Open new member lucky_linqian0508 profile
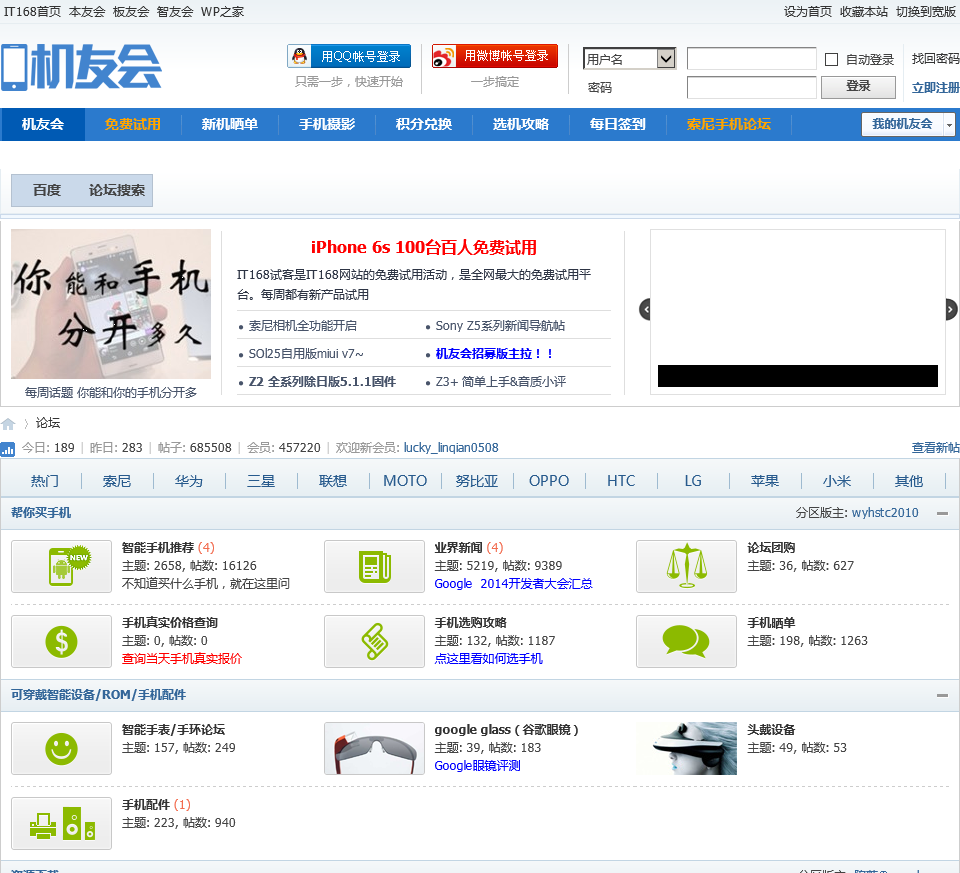The image size is (960, 873). click(451, 448)
